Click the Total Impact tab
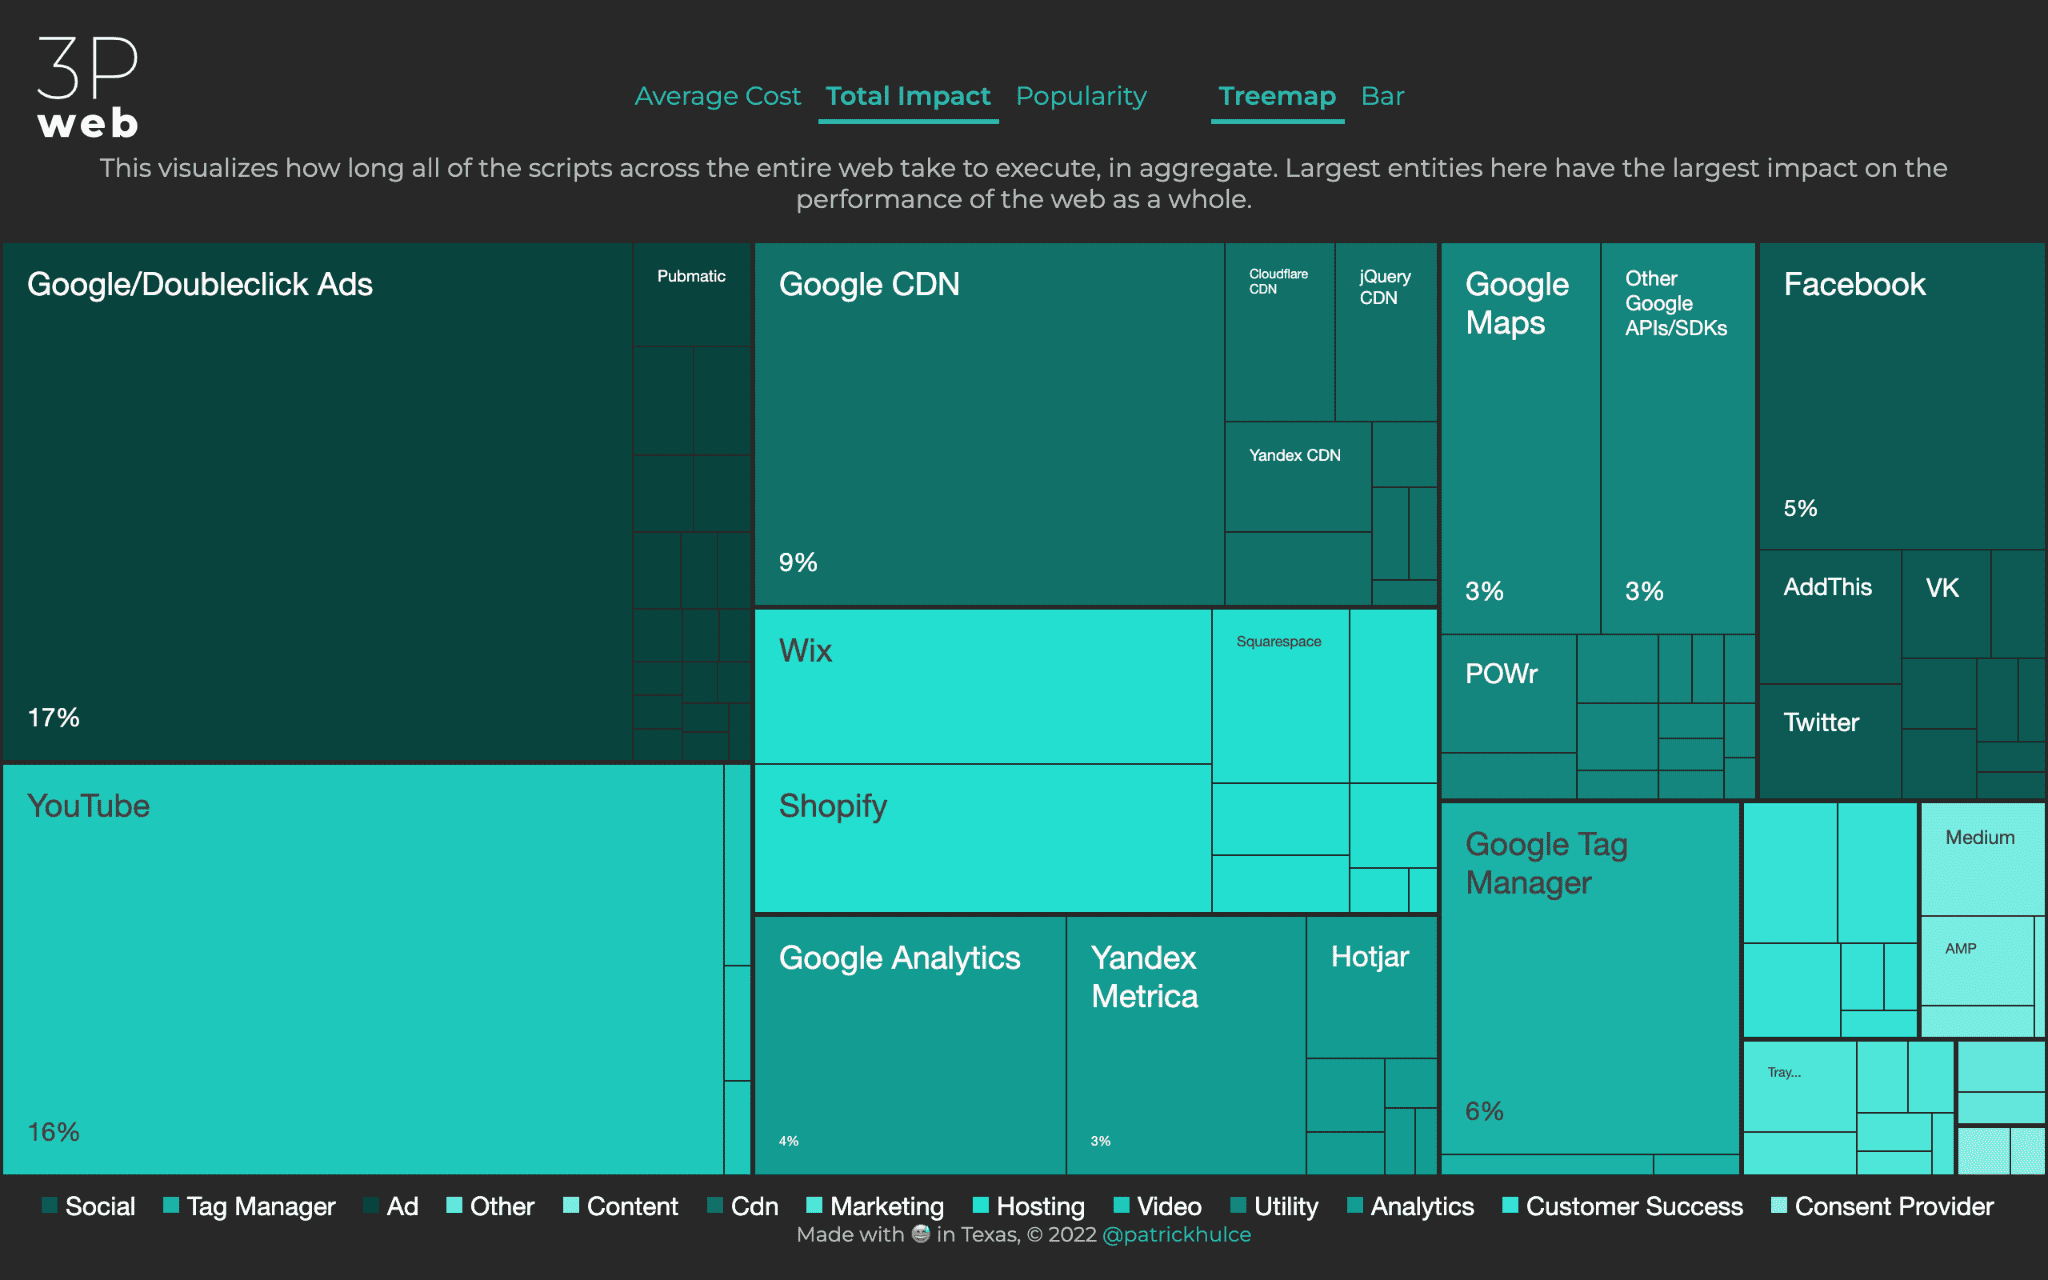2048x1280 pixels. pos(907,94)
